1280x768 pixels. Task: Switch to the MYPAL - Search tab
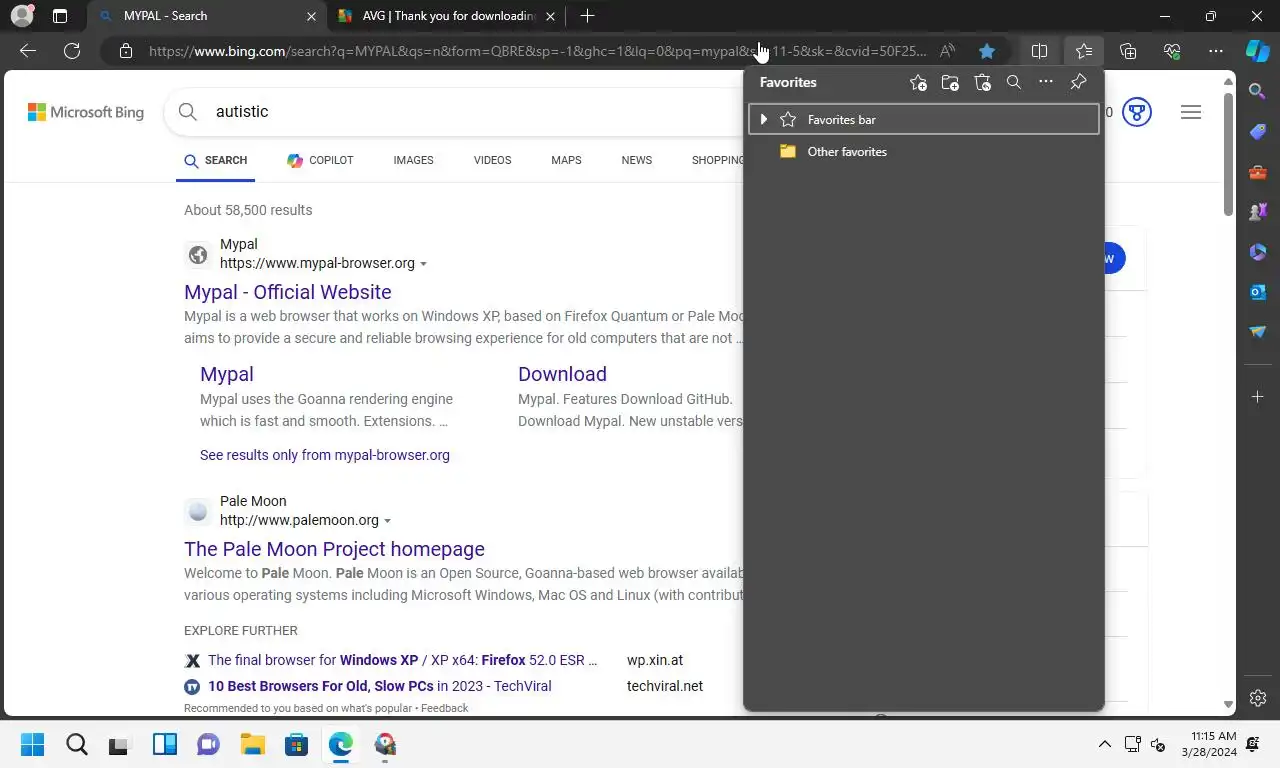207,16
